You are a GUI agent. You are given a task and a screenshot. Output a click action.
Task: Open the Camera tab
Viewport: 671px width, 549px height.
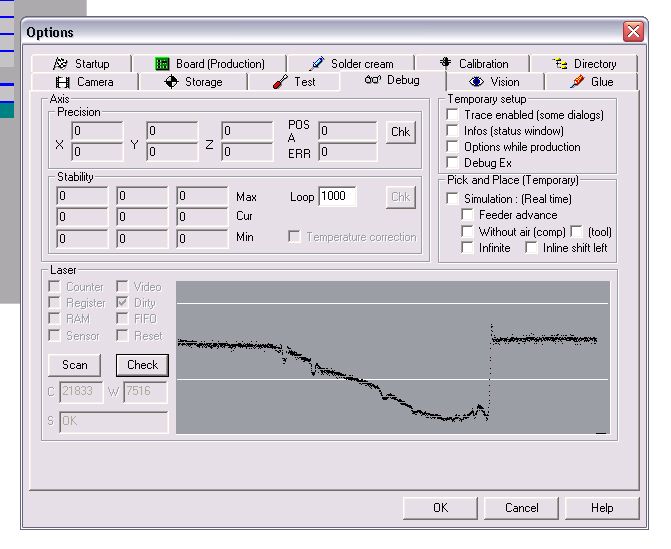click(85, 82)
